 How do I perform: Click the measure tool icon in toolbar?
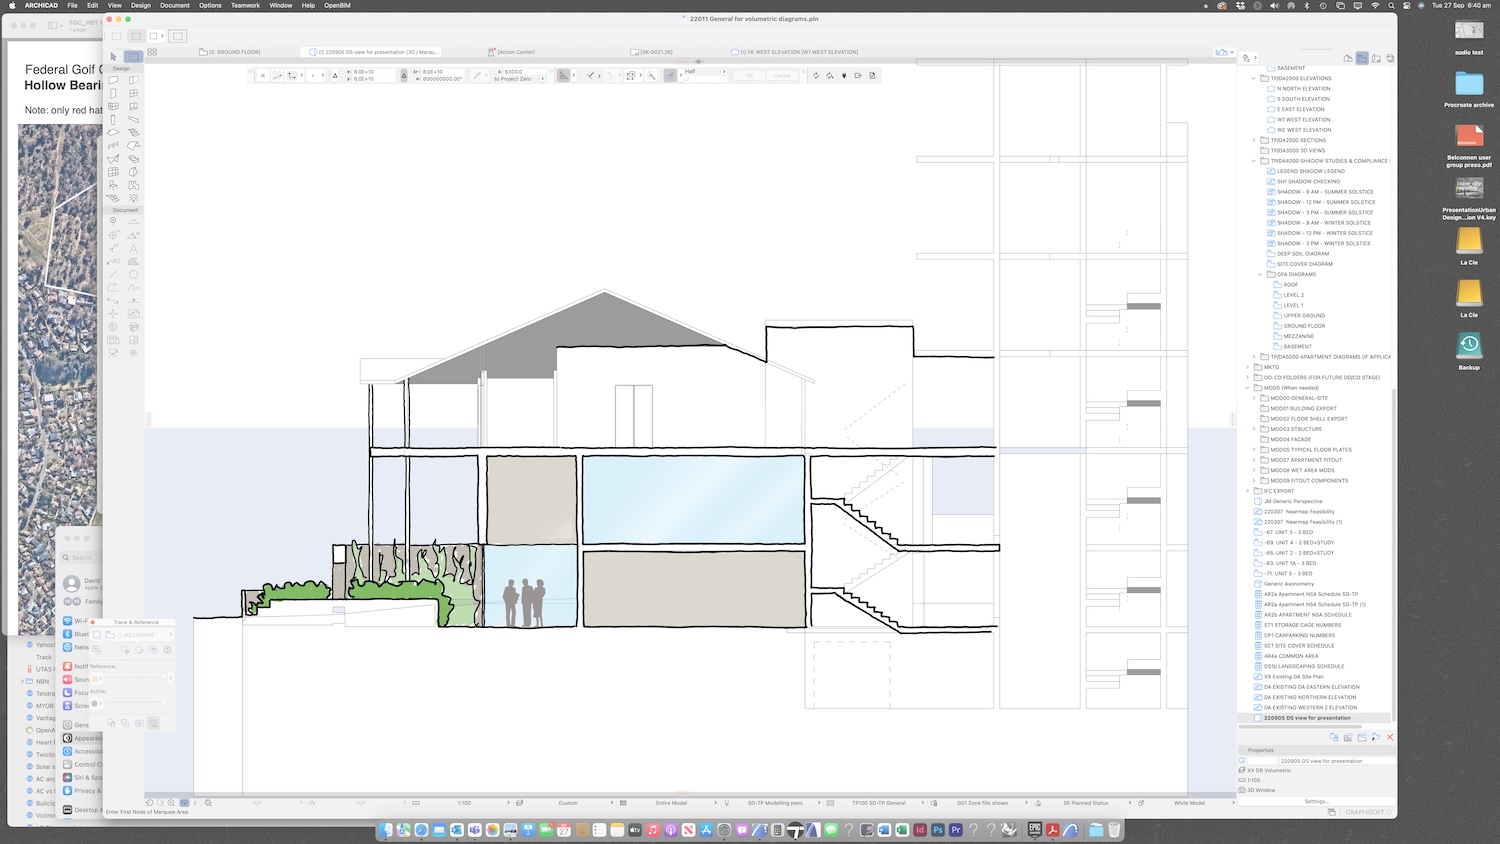click(651, 75)
